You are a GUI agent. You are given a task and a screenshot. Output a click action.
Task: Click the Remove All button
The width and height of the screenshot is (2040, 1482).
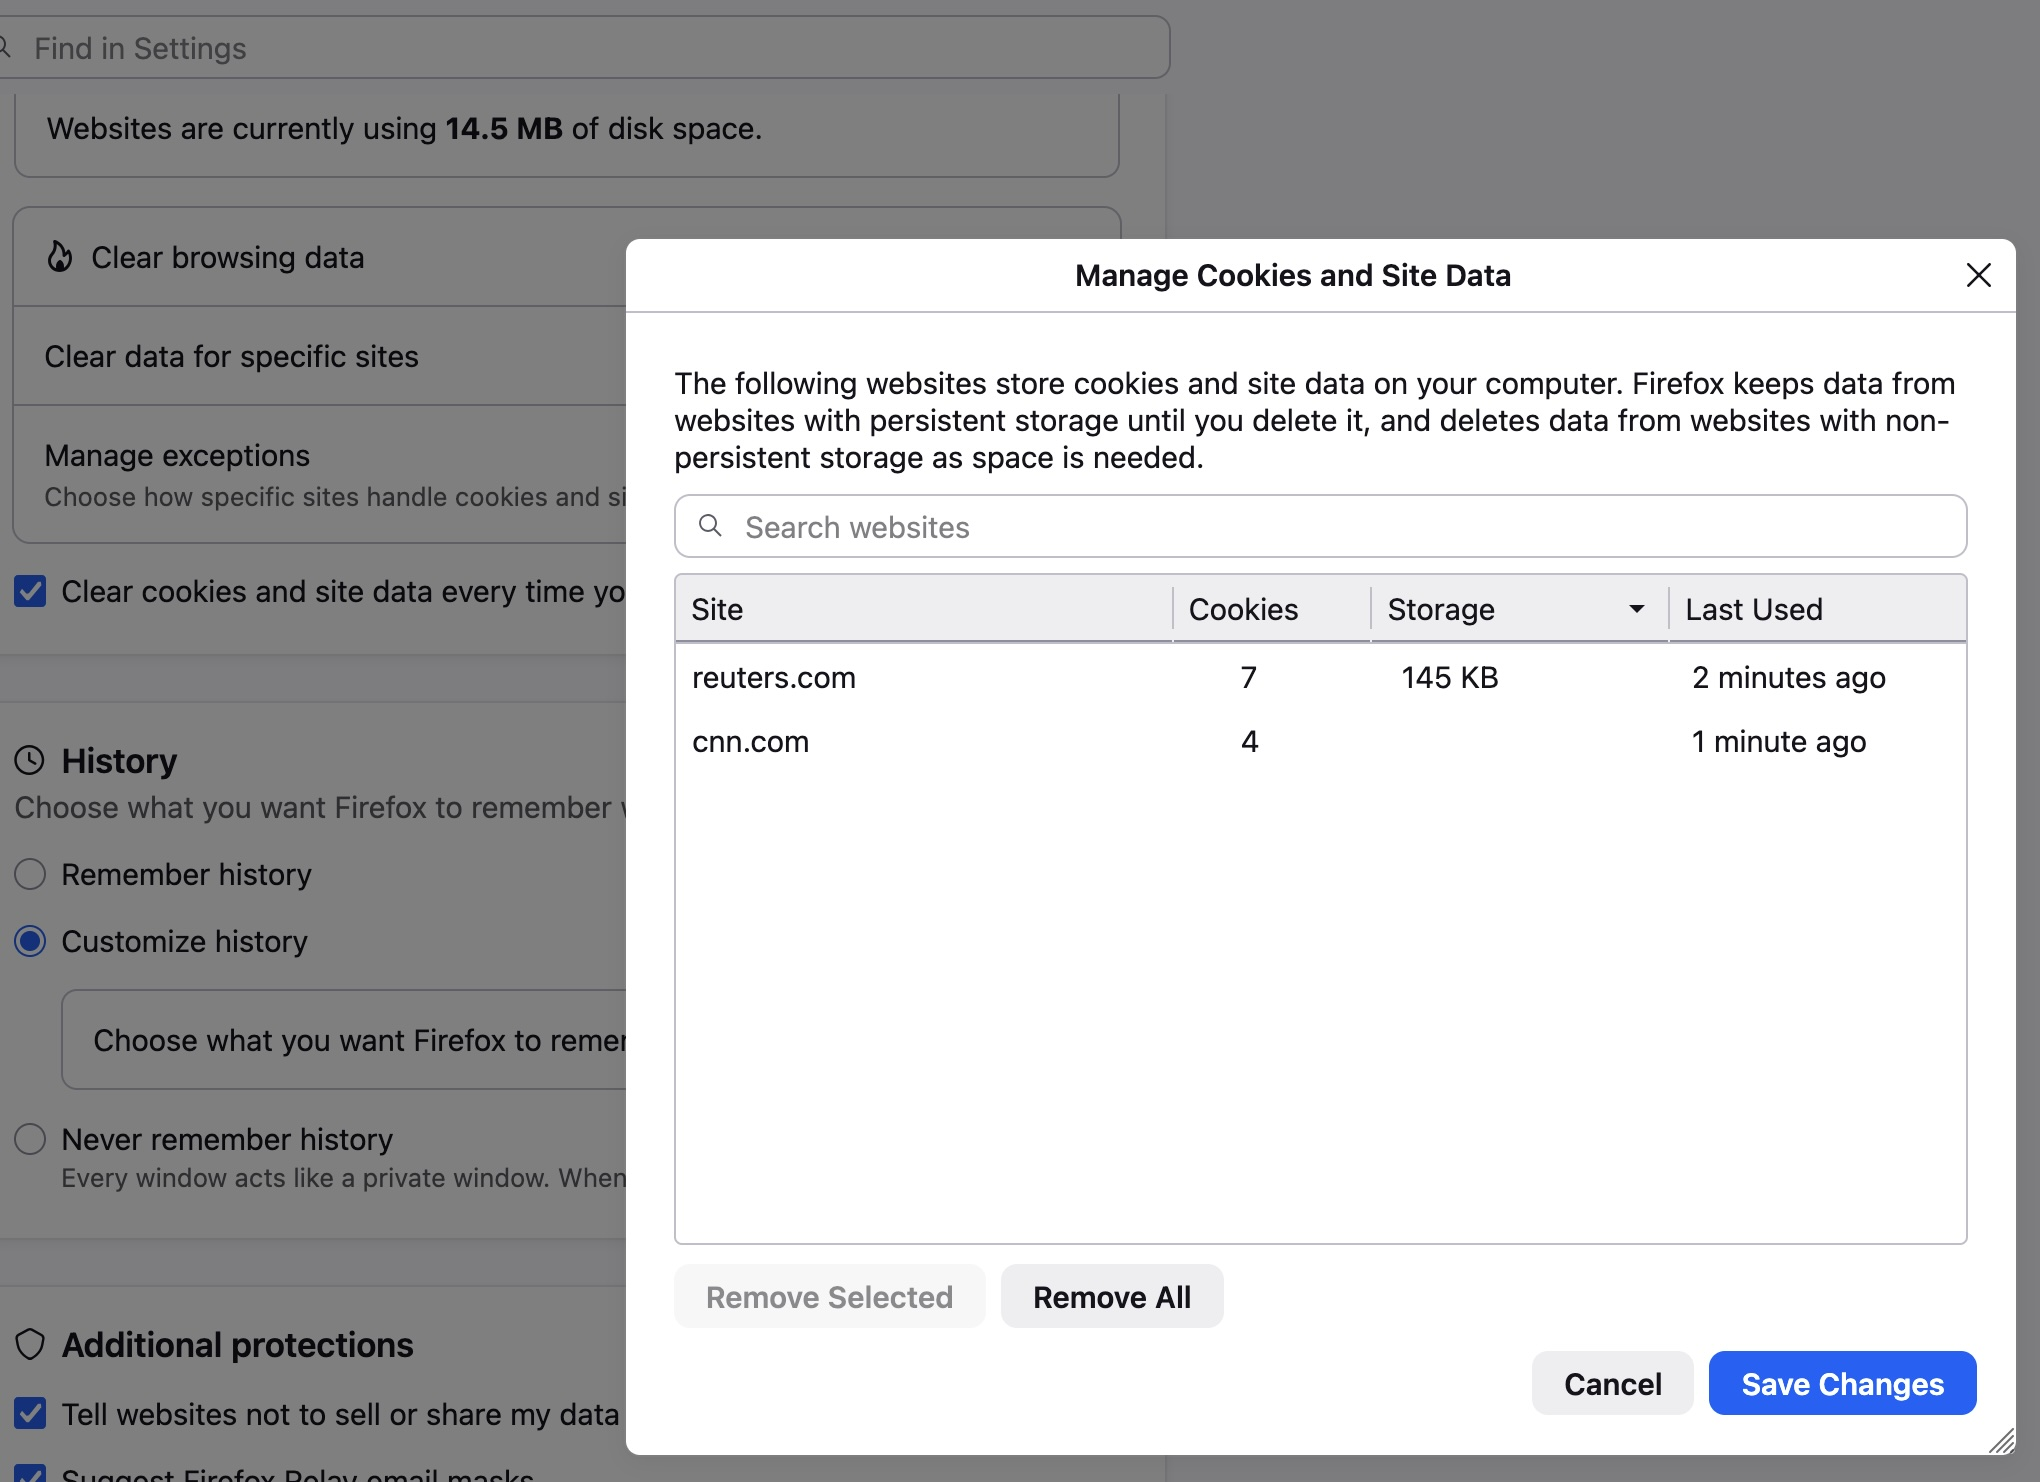click(x=1112, y=1296)
